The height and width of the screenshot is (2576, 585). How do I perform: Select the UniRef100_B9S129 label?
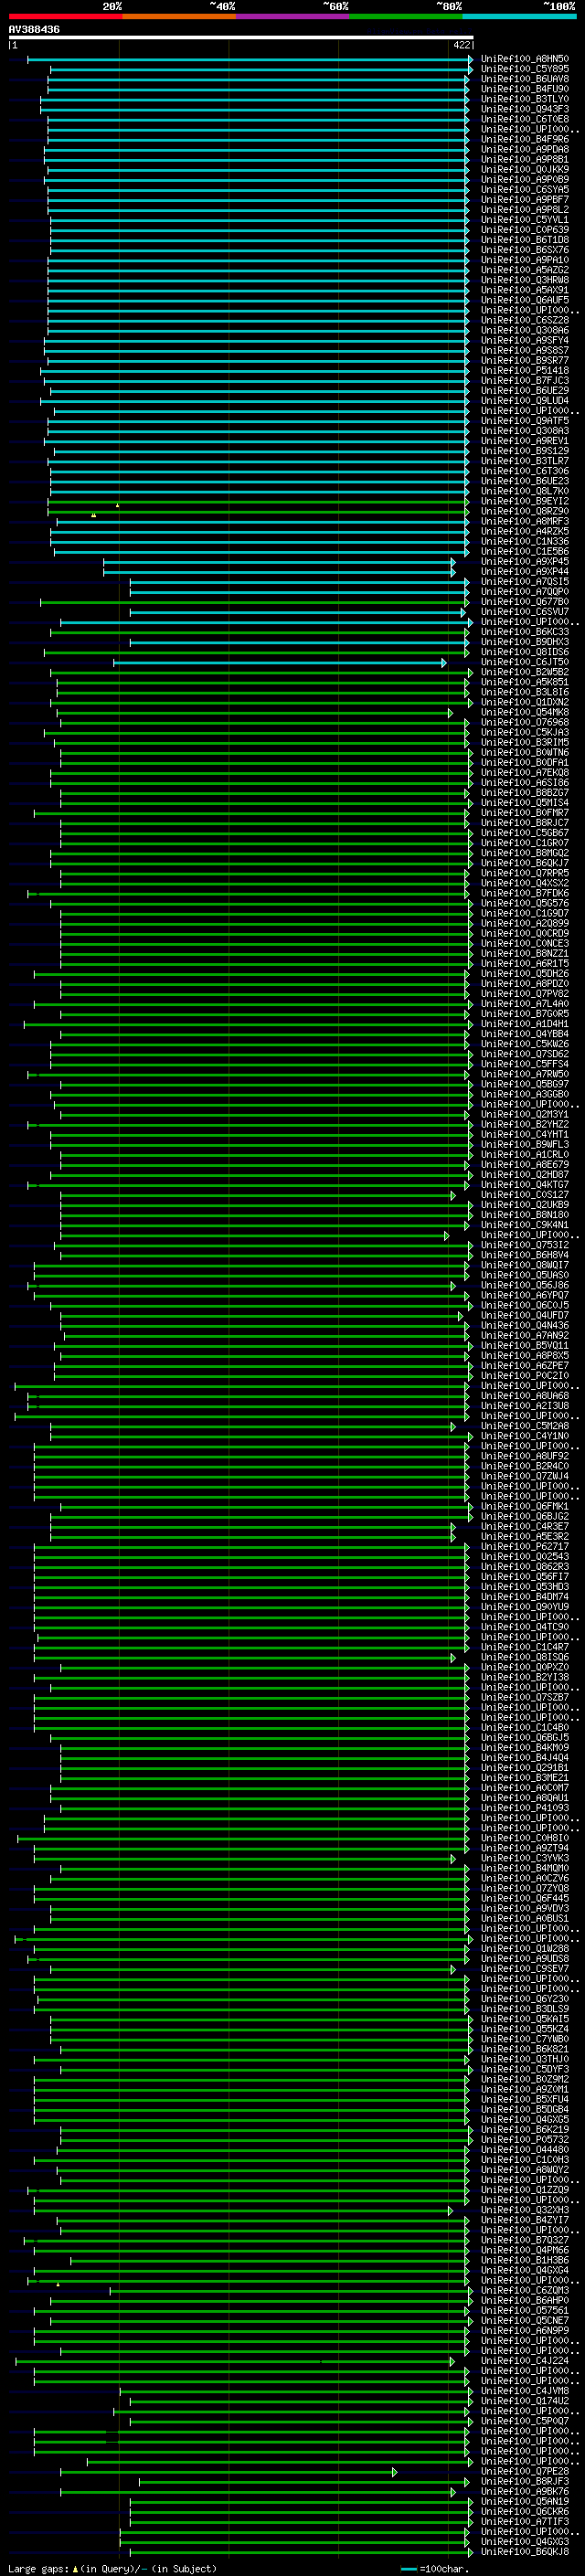tap(524, 451)
